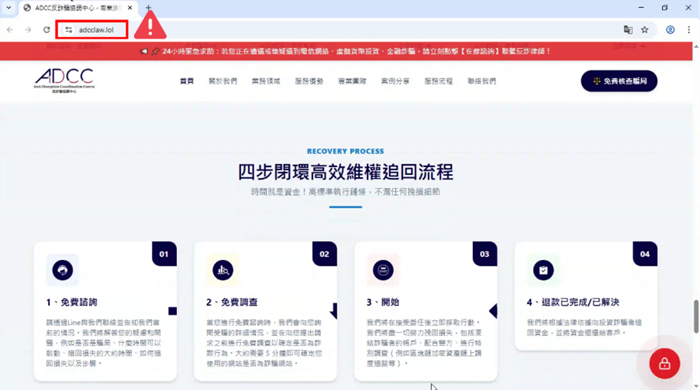
Task: Click the 四步閉環高效維權追回流程 title
Action: point(346,172)
